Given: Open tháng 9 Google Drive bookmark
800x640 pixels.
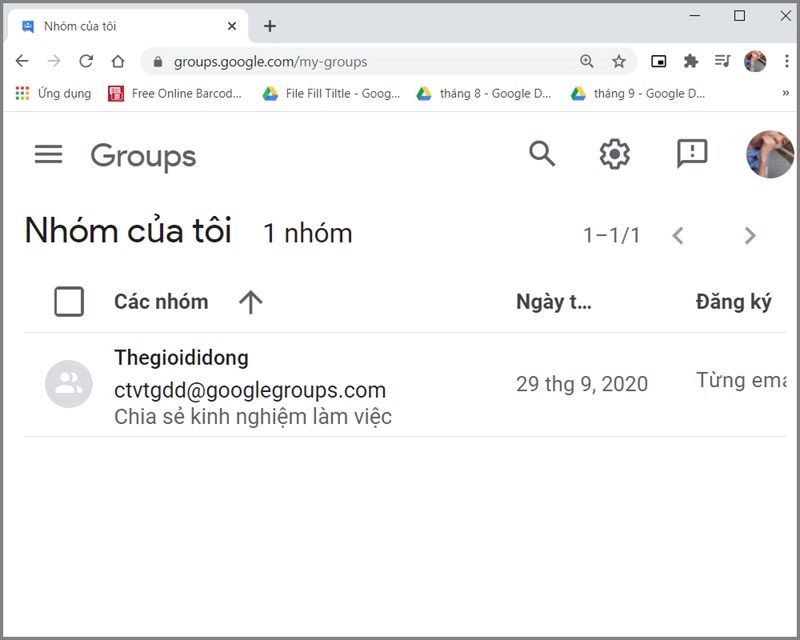Looking at the screenshot, I should (x=638, y=93).
